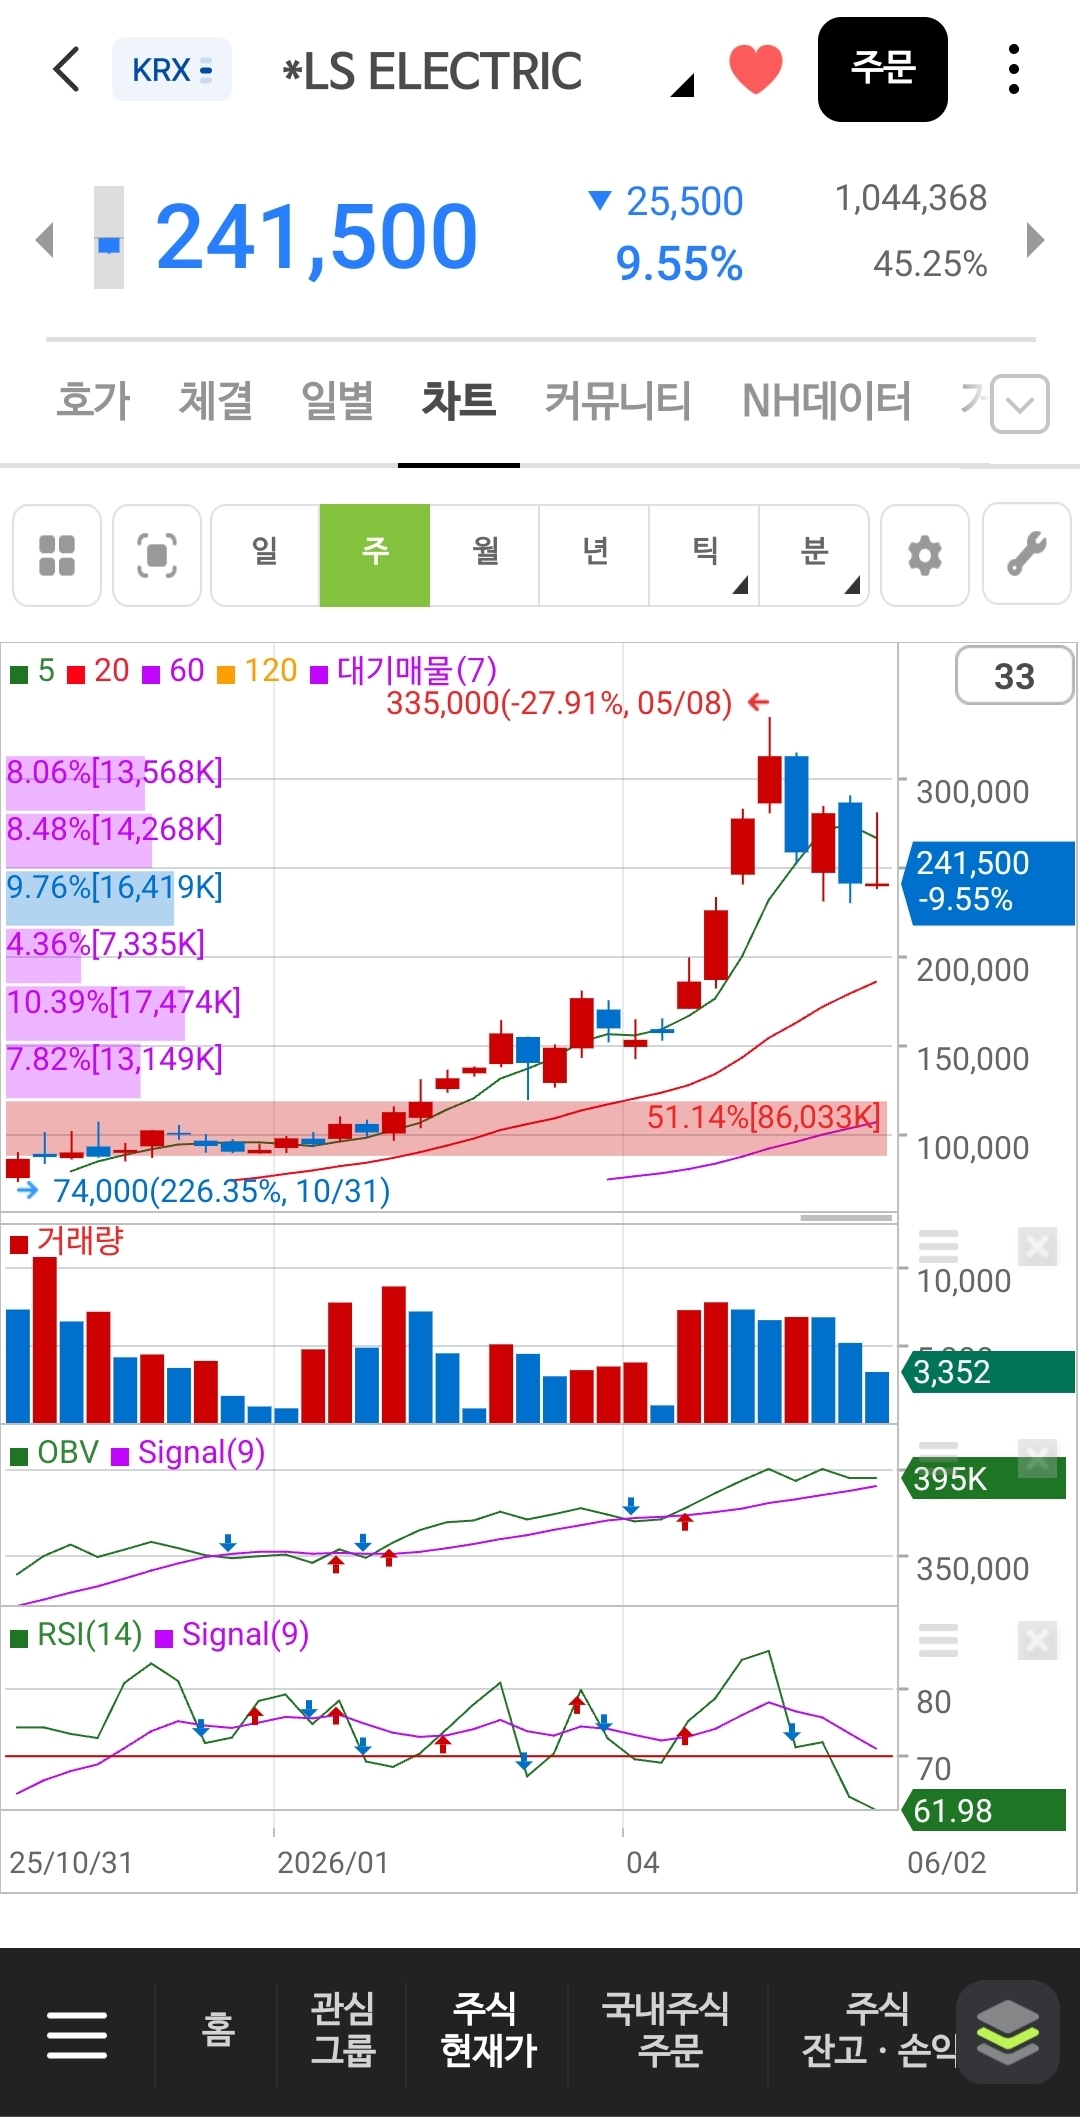Tap the red 20 moving average legend
Viewport: 1080px width, 2117px height.
[x=98, y=671]
